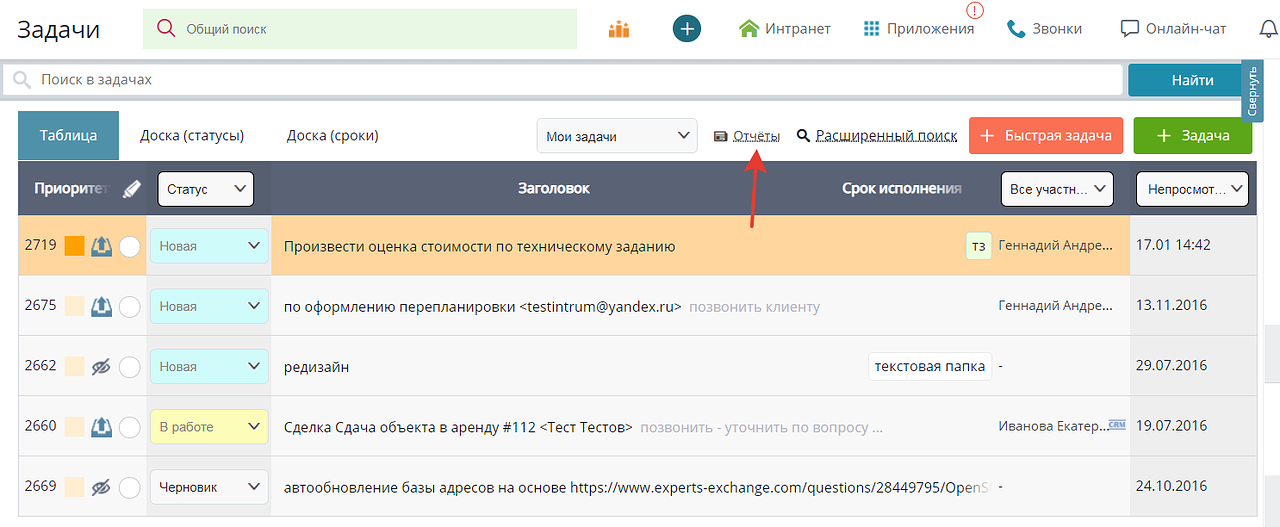The width and height of the screenshot is (1280, 527).
Task: Open the Статус filter dropdown in header
Action: (206, 189)
